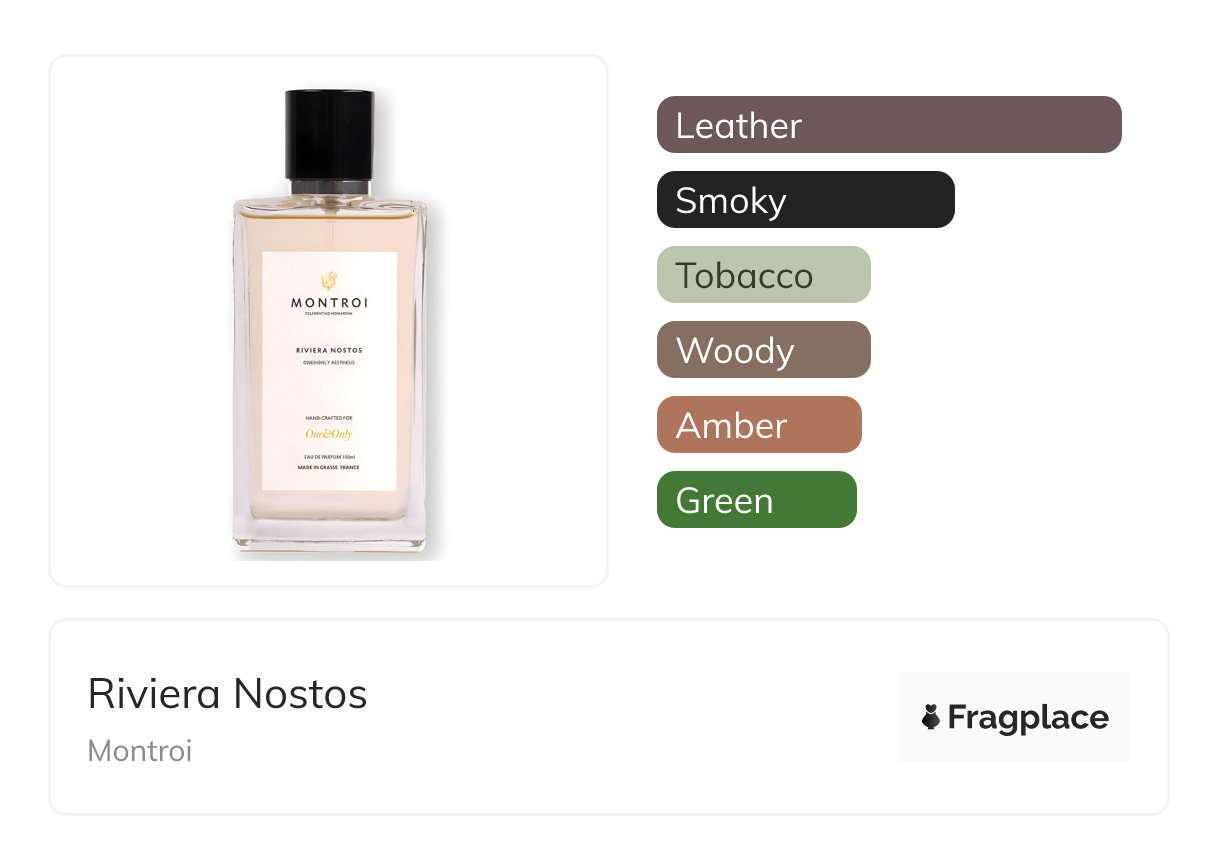The image size is (1218, 864).
Task: Pick the Amber accord bar
Action: click(x=759, y=425)
